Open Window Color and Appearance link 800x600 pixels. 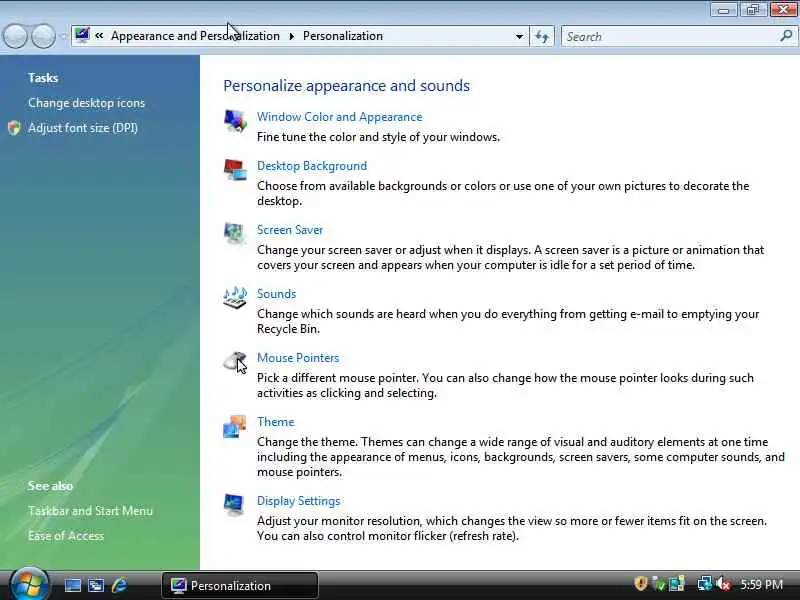tap(339, 117)
